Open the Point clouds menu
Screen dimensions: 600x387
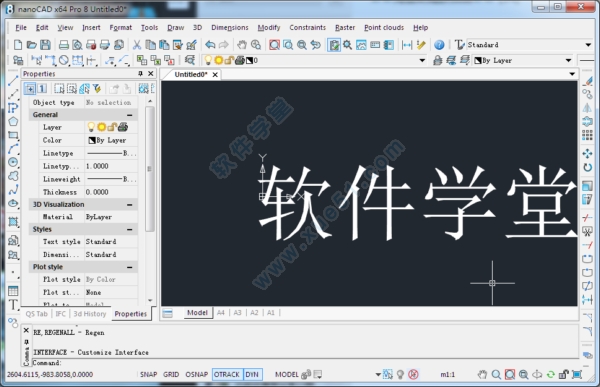(x=384, y=28)
